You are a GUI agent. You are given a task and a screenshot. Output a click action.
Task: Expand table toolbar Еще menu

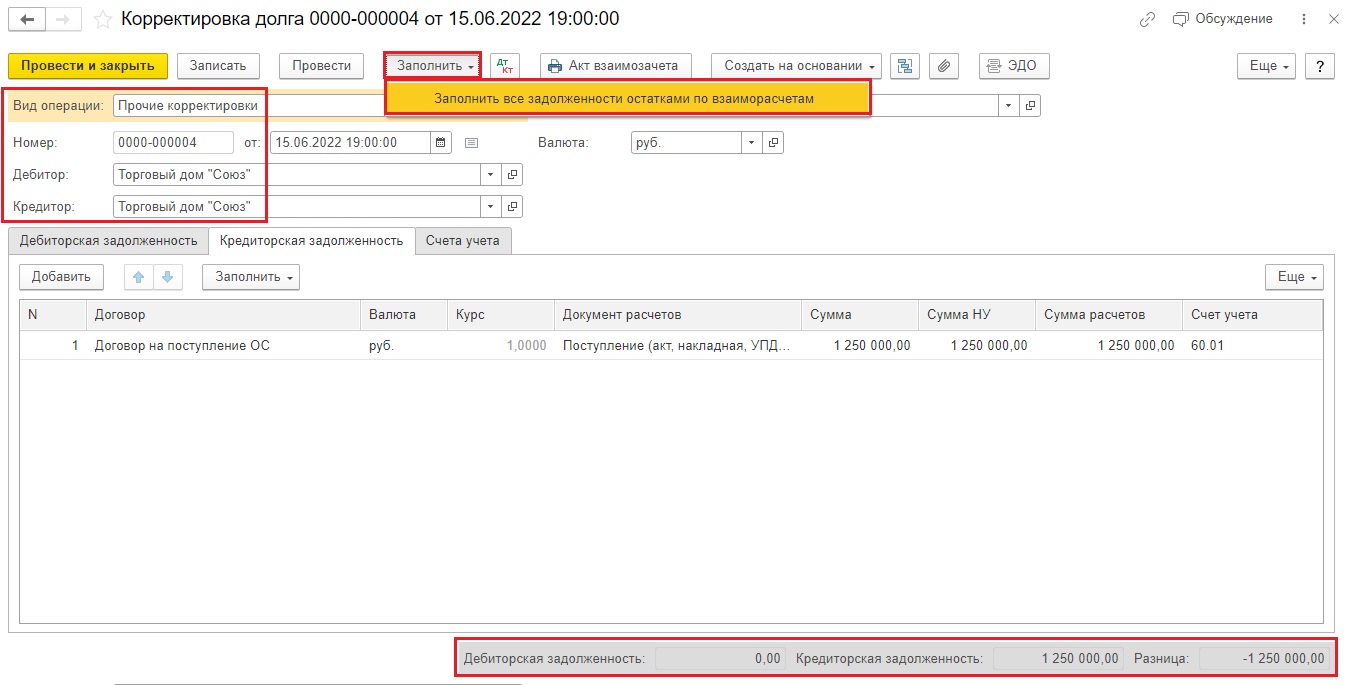(1294, 277)
